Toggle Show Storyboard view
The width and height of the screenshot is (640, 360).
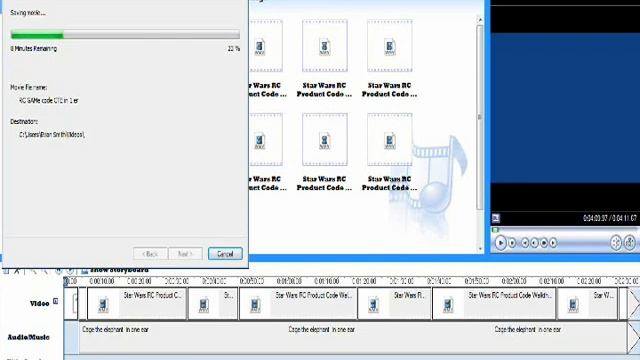[115, 270]
